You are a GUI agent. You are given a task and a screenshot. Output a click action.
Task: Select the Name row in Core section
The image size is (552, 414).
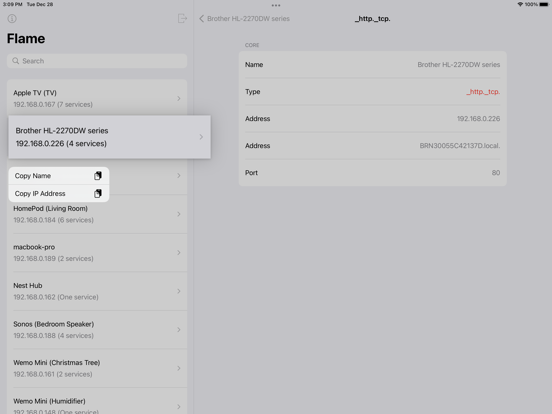372,64
